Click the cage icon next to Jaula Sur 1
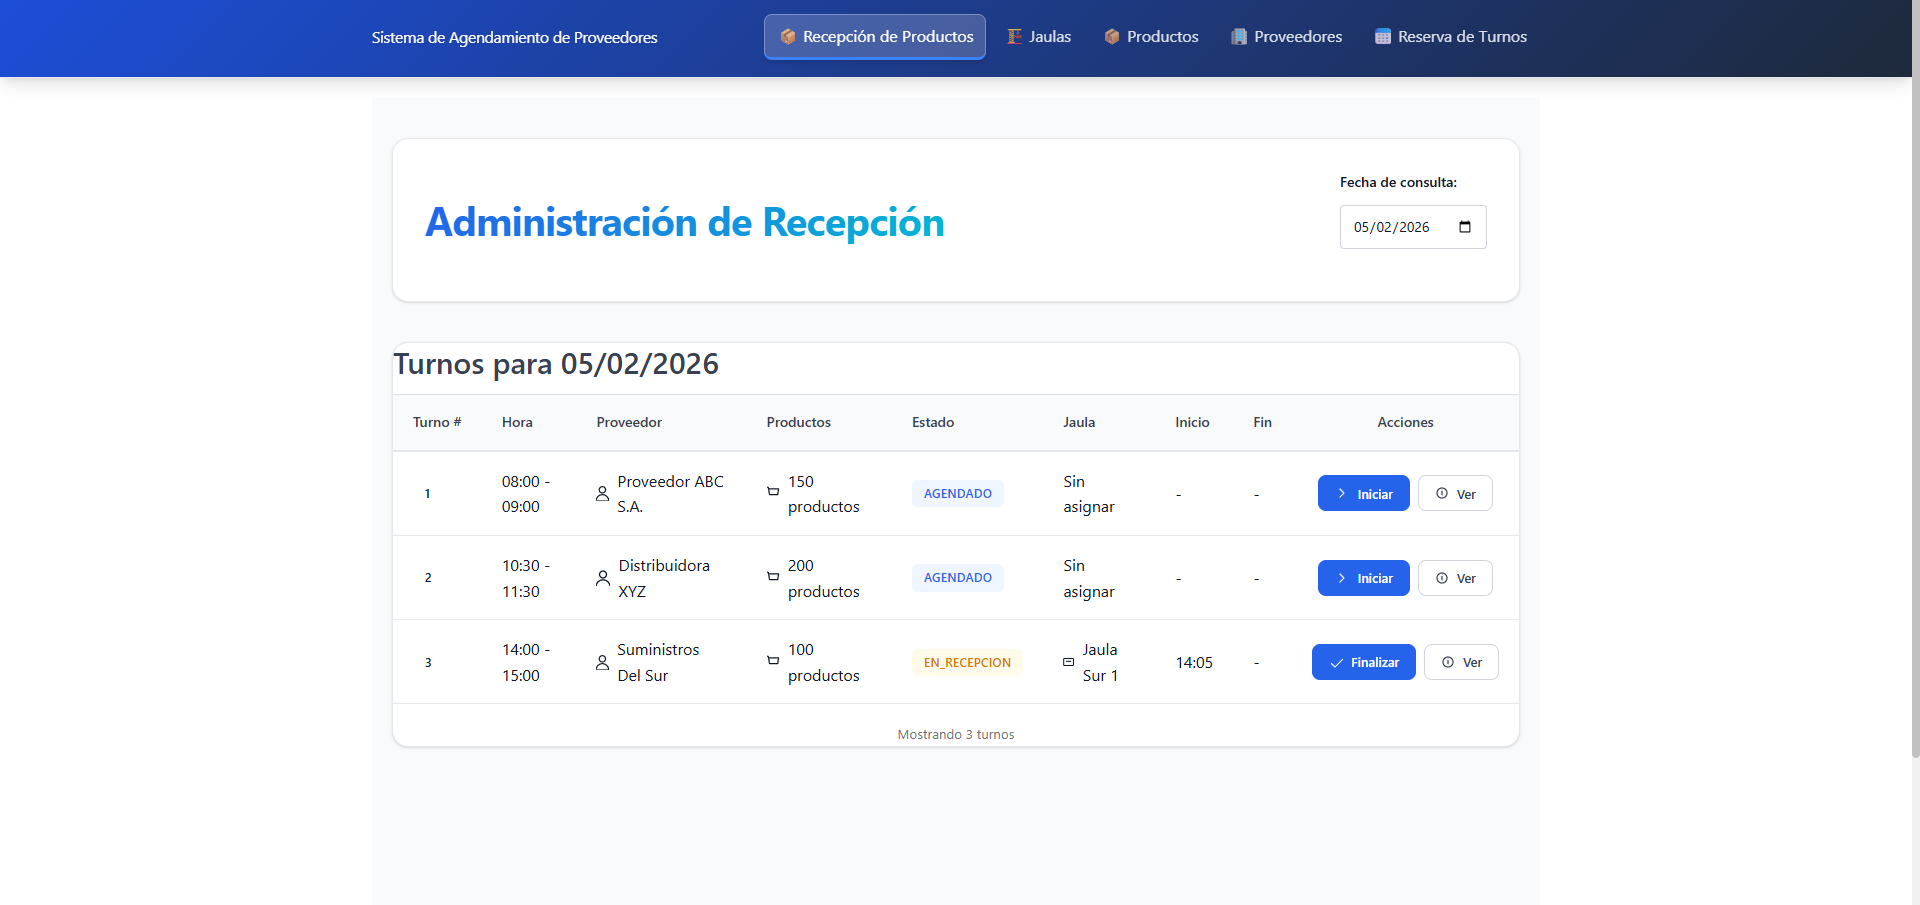The image size is (1920, 905). pyautogui.click(x=1068, y=662)
